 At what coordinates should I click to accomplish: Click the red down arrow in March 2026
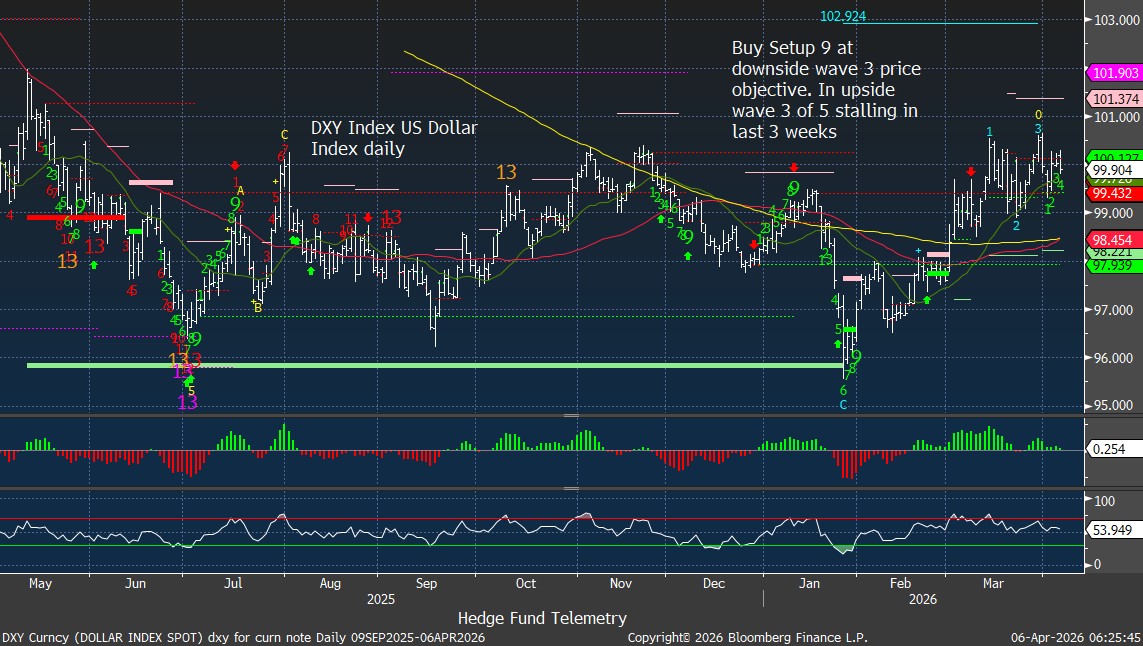click(x=971, y=172)
